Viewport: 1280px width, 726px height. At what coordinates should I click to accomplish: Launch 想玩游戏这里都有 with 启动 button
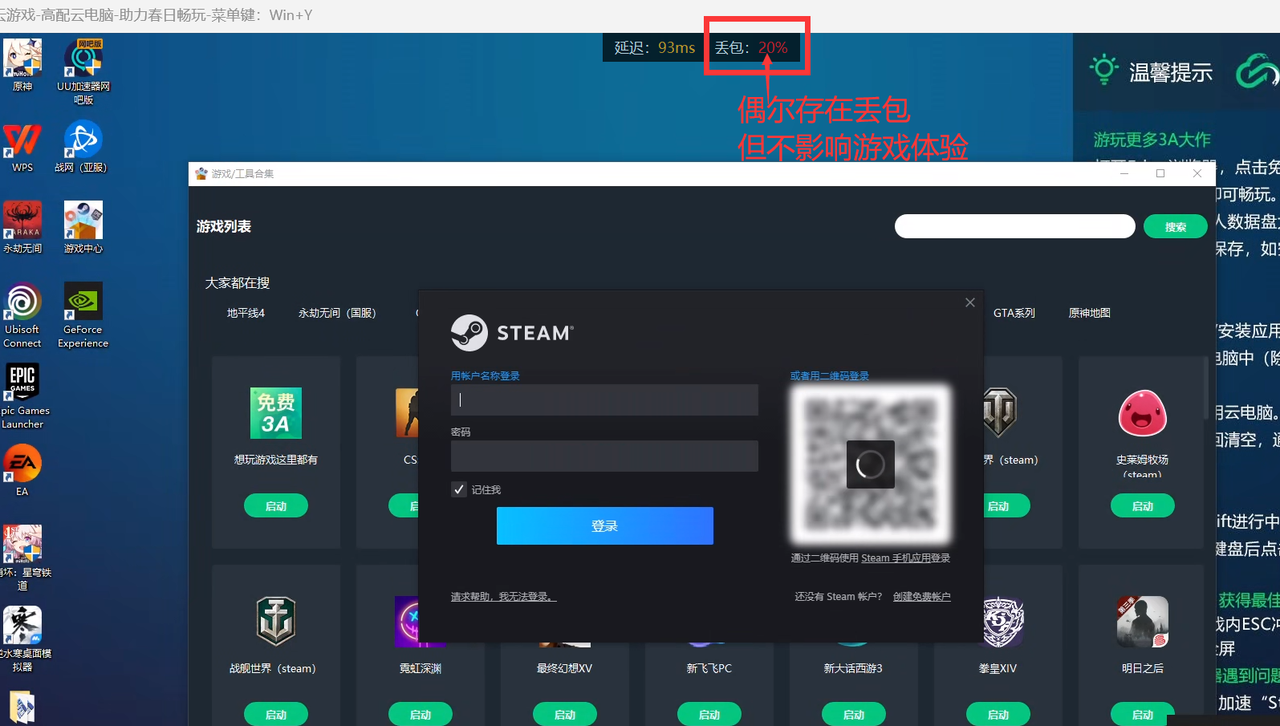276,506
